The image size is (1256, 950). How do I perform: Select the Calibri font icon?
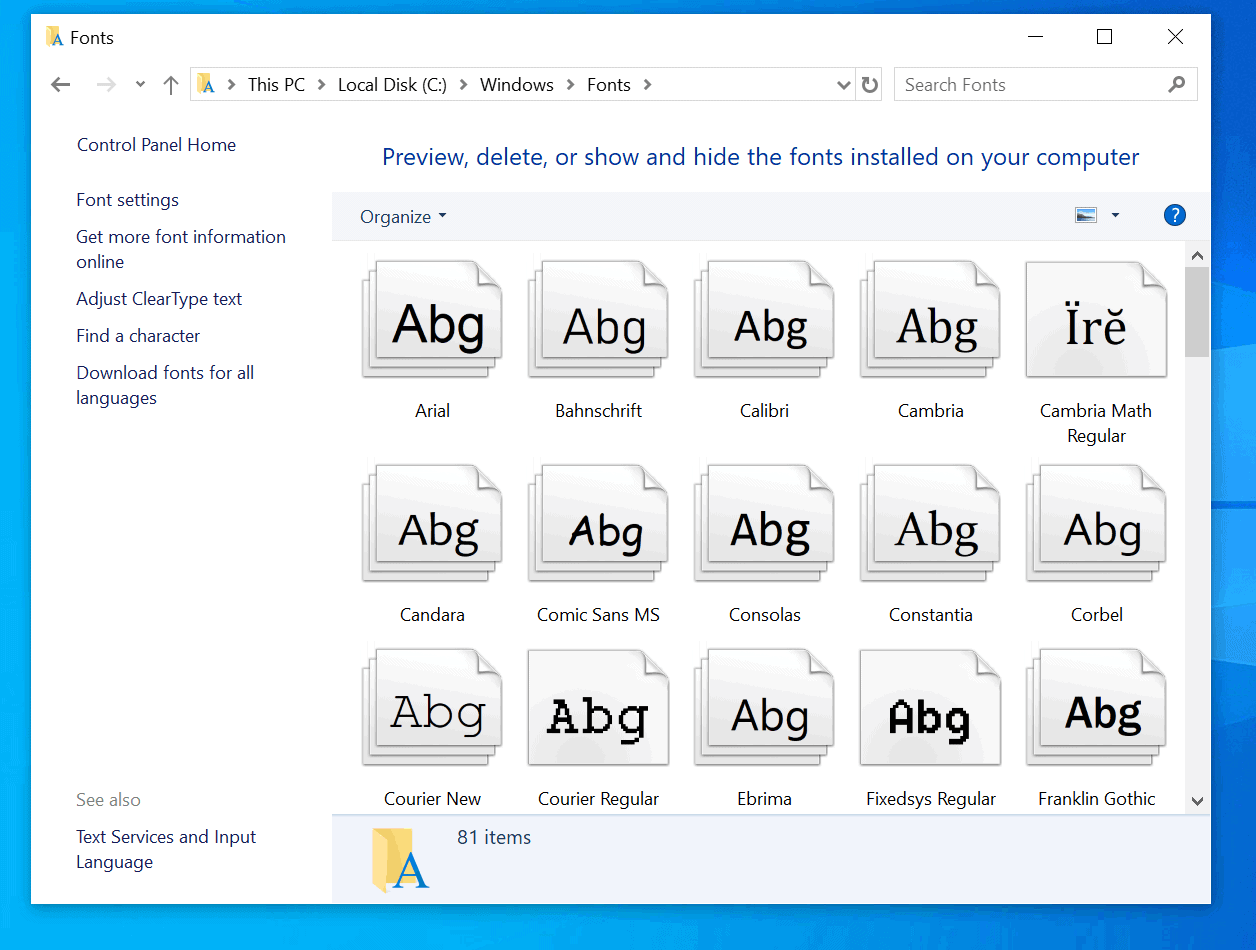coord(764,320)
